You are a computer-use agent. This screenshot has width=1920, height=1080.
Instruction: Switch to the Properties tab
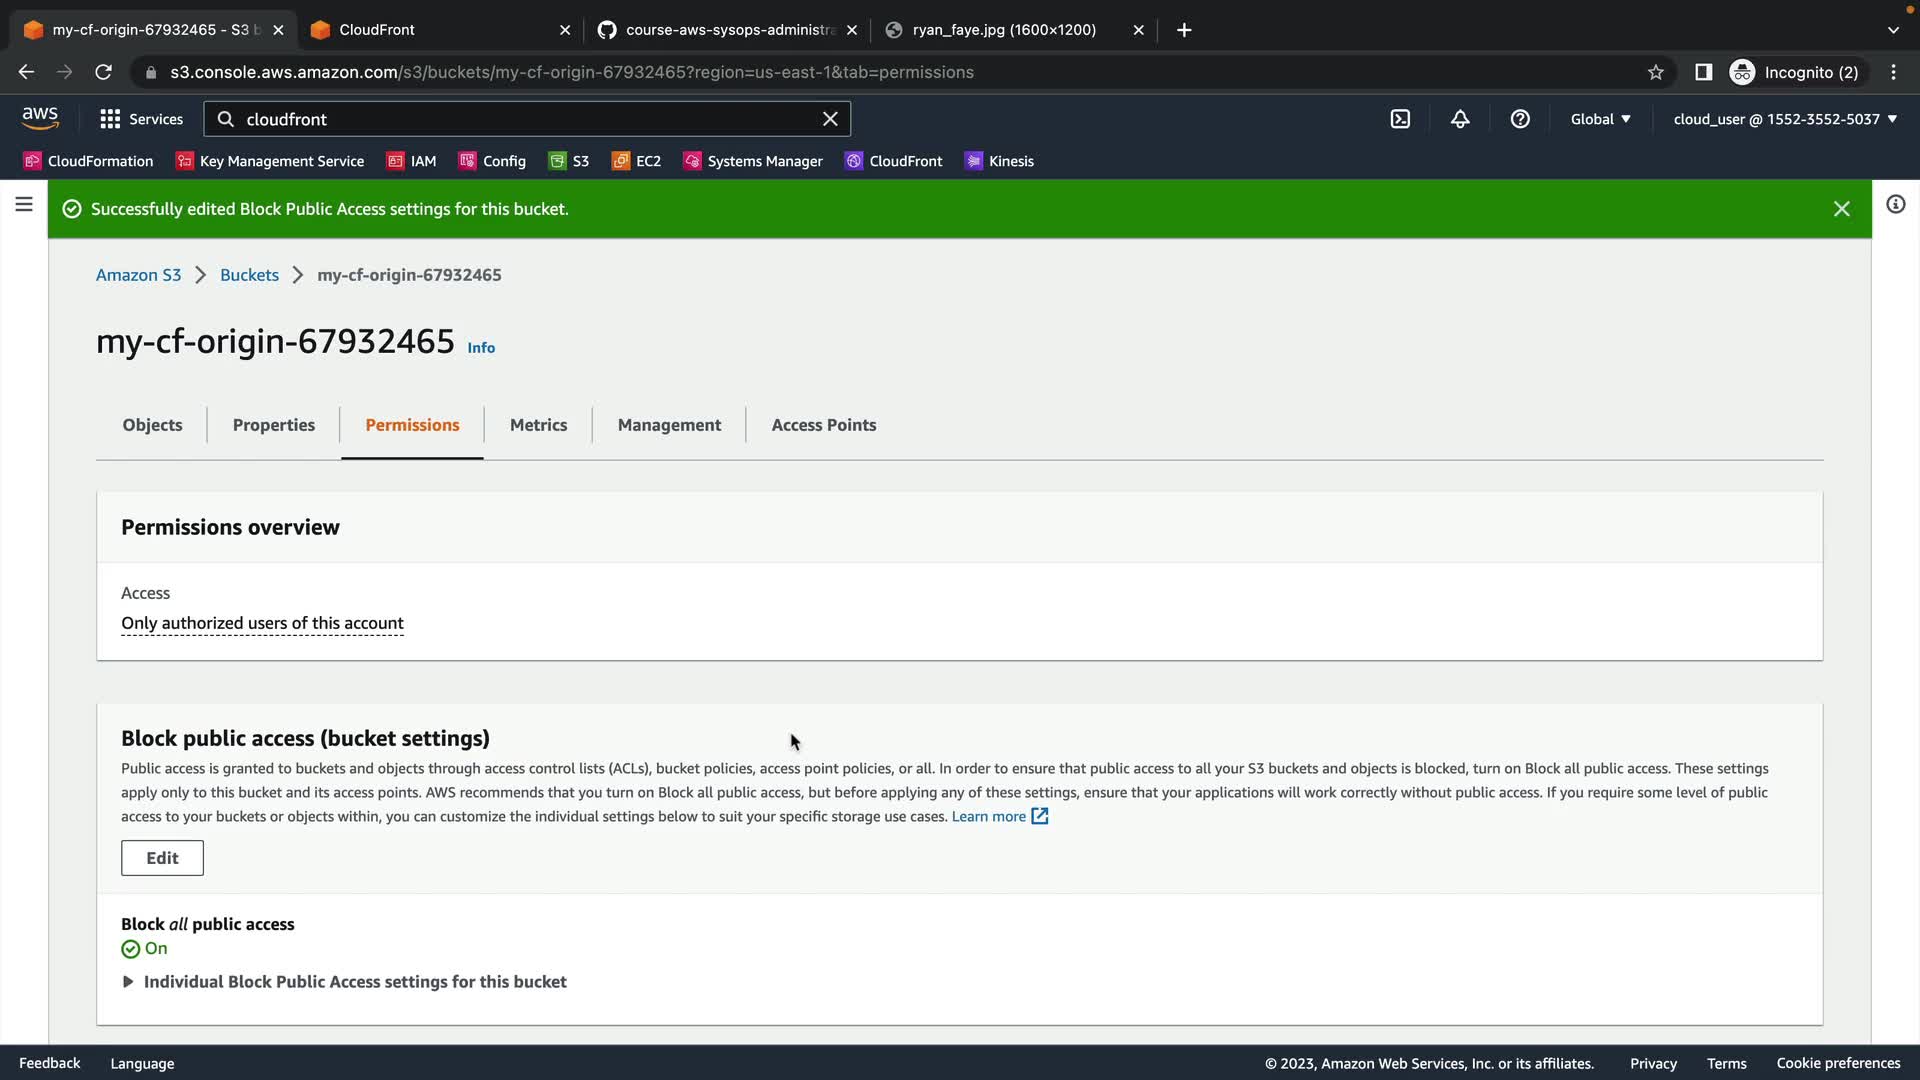tap(273, 425)
